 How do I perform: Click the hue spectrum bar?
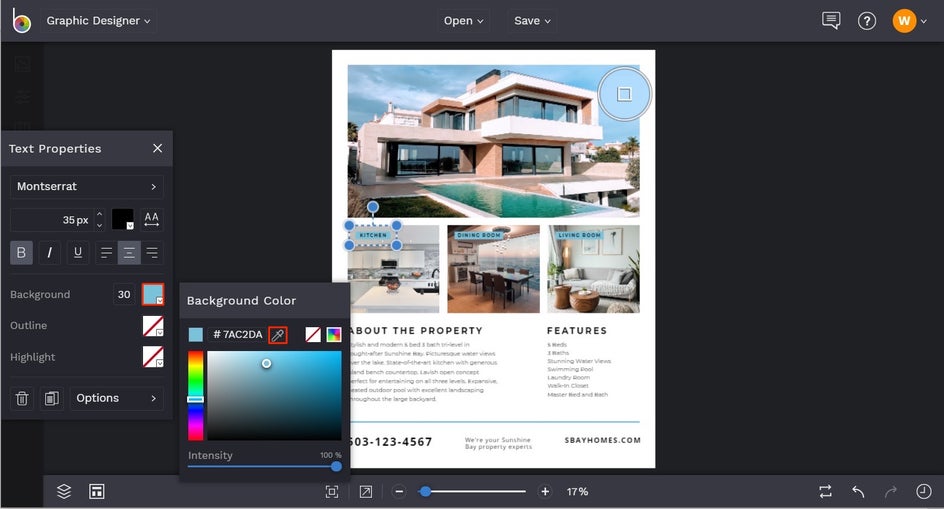coord(196,396)
